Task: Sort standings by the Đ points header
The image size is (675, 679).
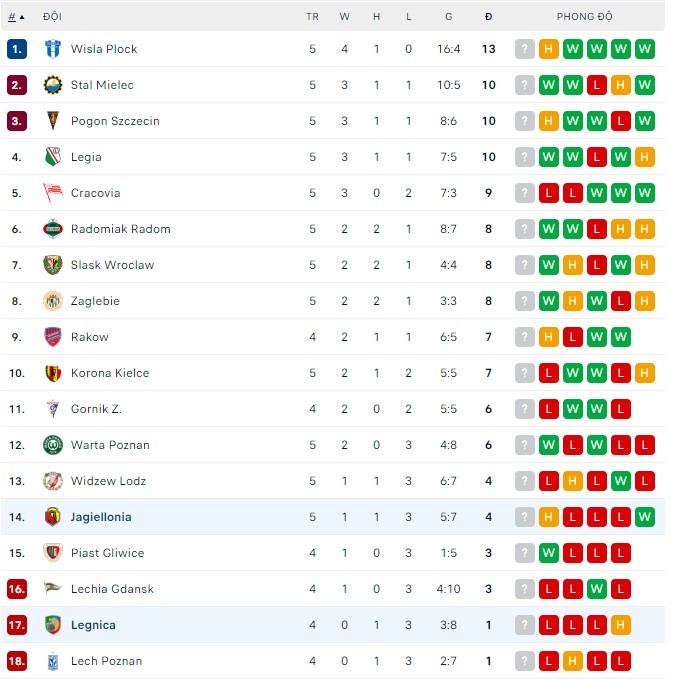Action: pos(488,17)
